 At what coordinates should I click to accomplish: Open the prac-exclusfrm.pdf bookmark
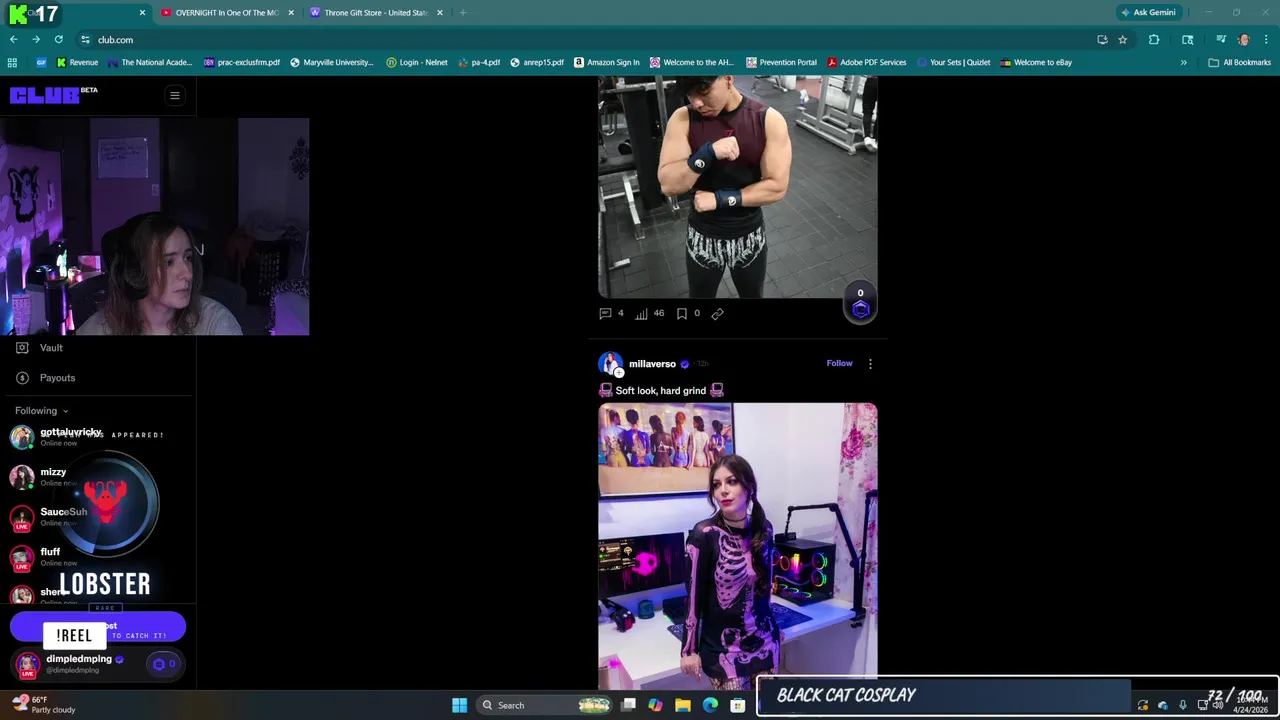click(241, 62)
